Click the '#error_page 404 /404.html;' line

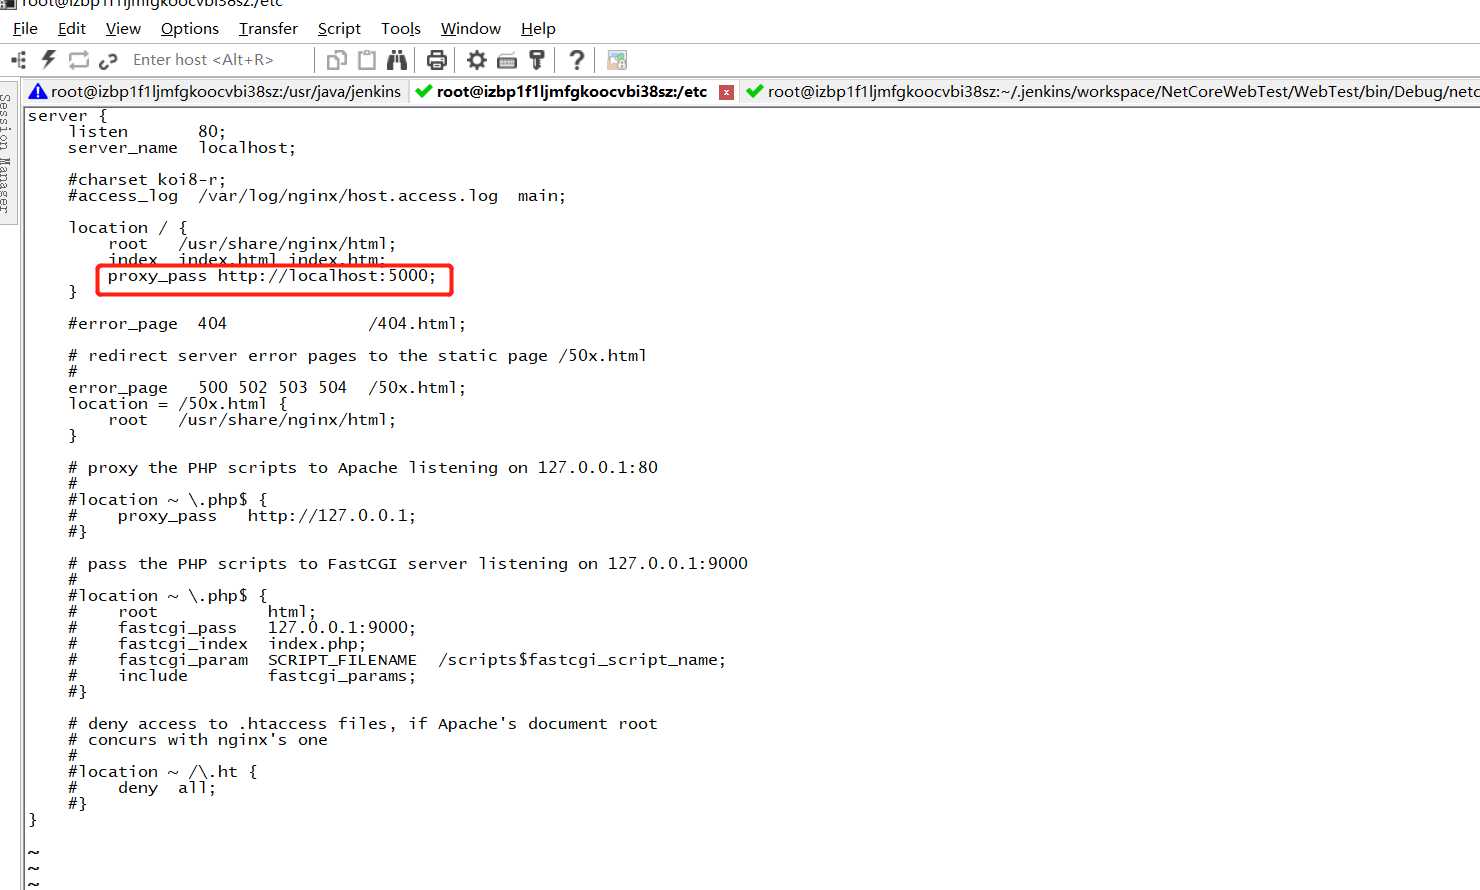tap(267, 324)
